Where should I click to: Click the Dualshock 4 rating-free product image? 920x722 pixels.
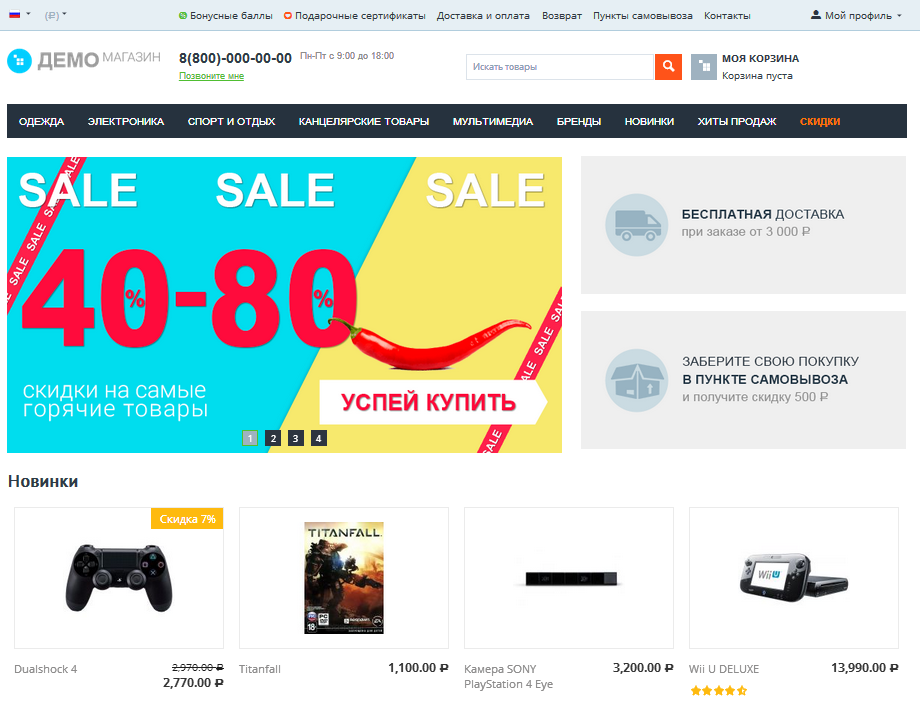pos(119,578)
